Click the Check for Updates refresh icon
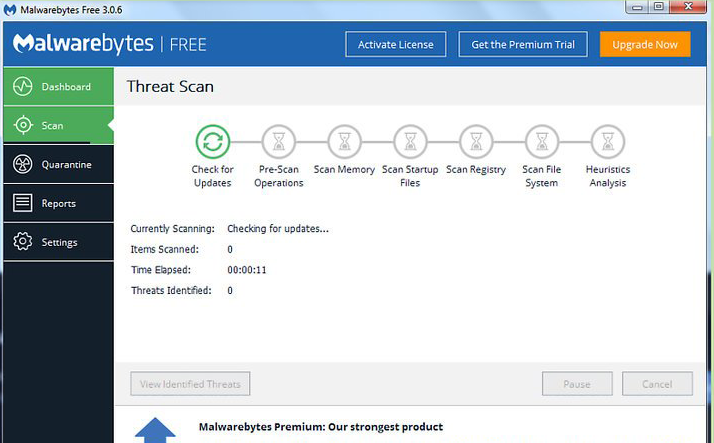Image resolution: width=714 pixels, height=443 pixels. point(213,142)
